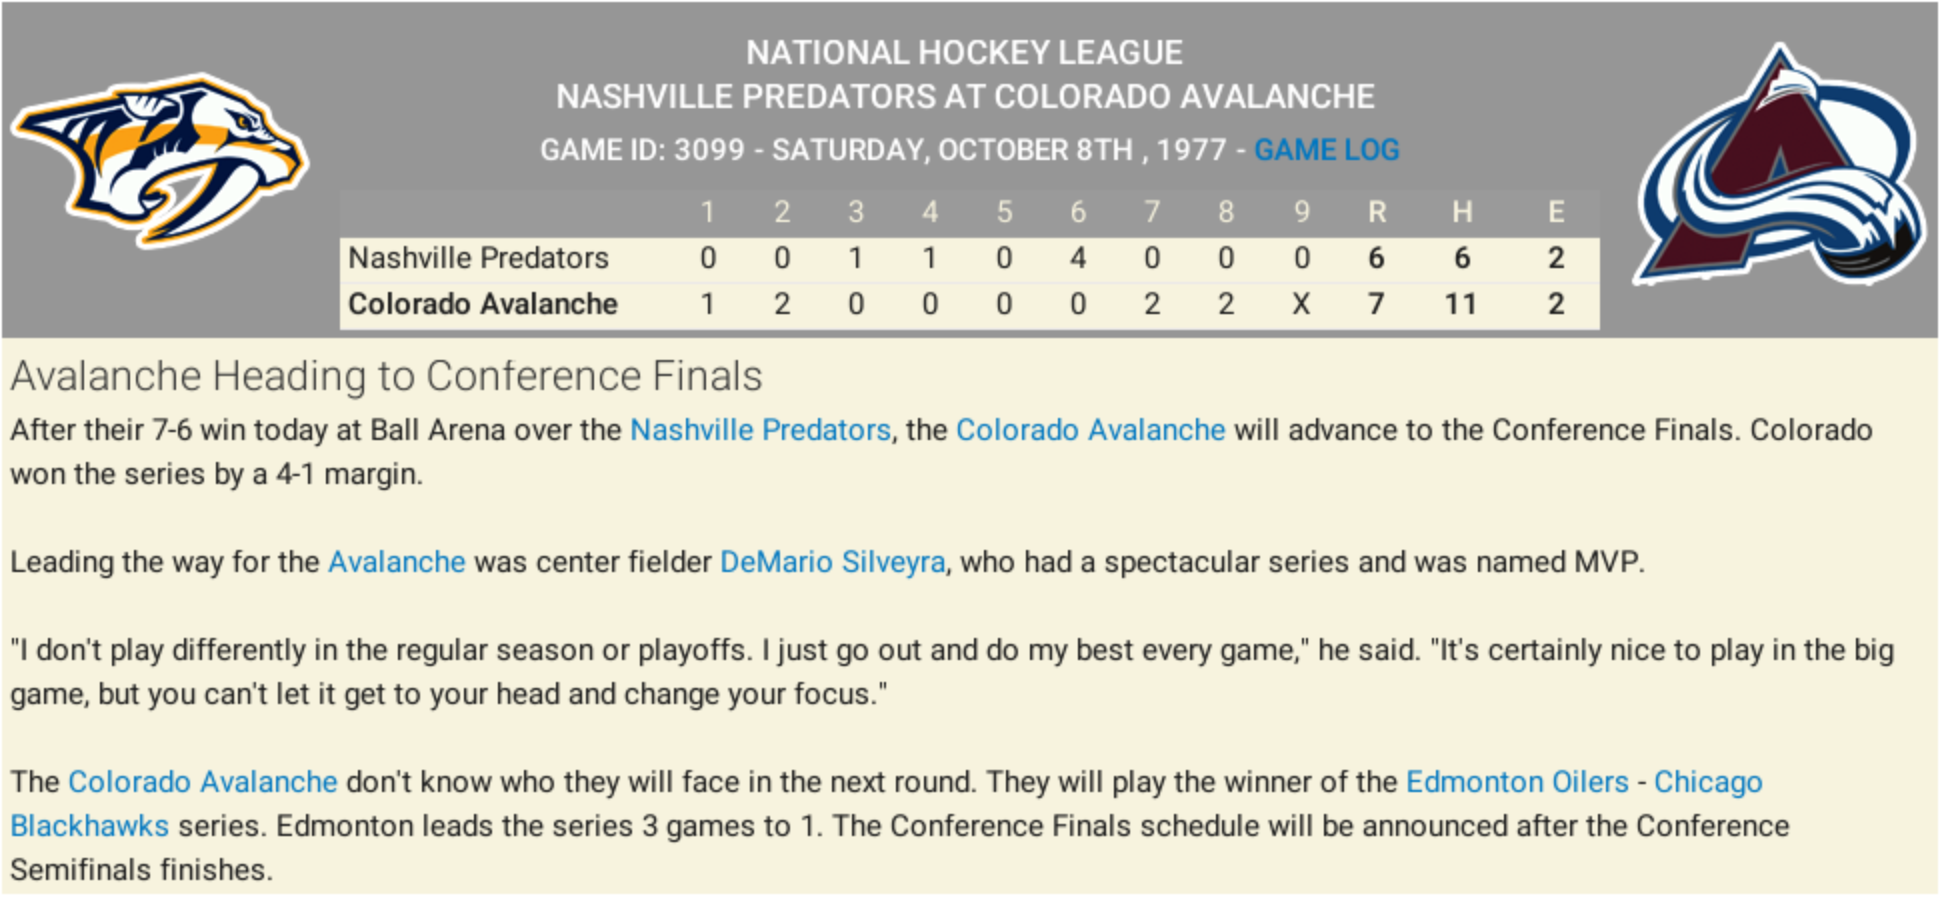Click Colorado Avalanche link in final paragraph
This screenshot has width=1940, height=900.
(x=203, y=782)
